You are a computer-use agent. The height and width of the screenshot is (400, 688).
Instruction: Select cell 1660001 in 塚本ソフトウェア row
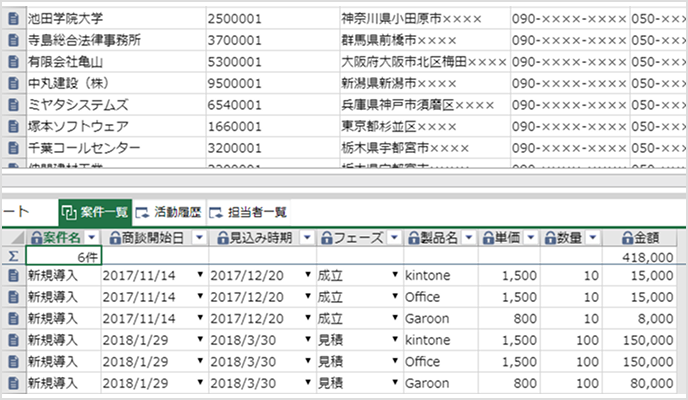coord(272,126)
